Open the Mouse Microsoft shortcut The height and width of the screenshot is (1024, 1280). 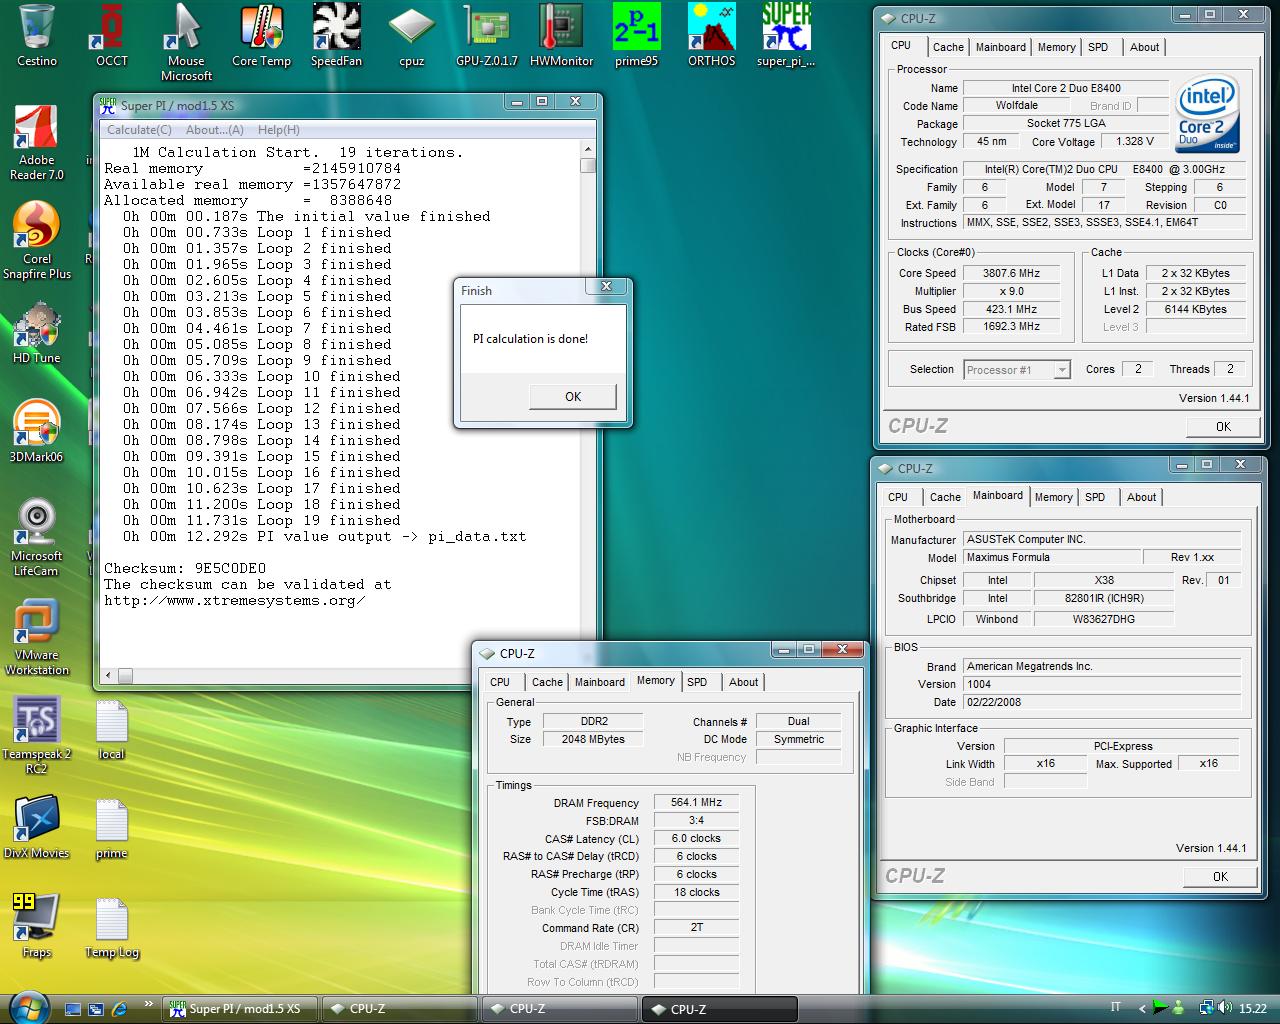pos(186,42)
